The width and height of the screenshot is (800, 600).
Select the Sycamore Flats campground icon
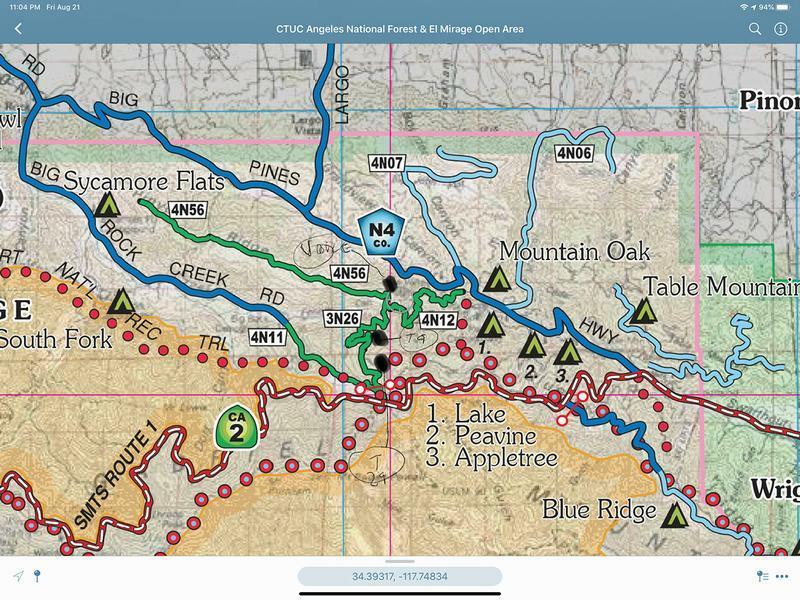pos(108,207)
